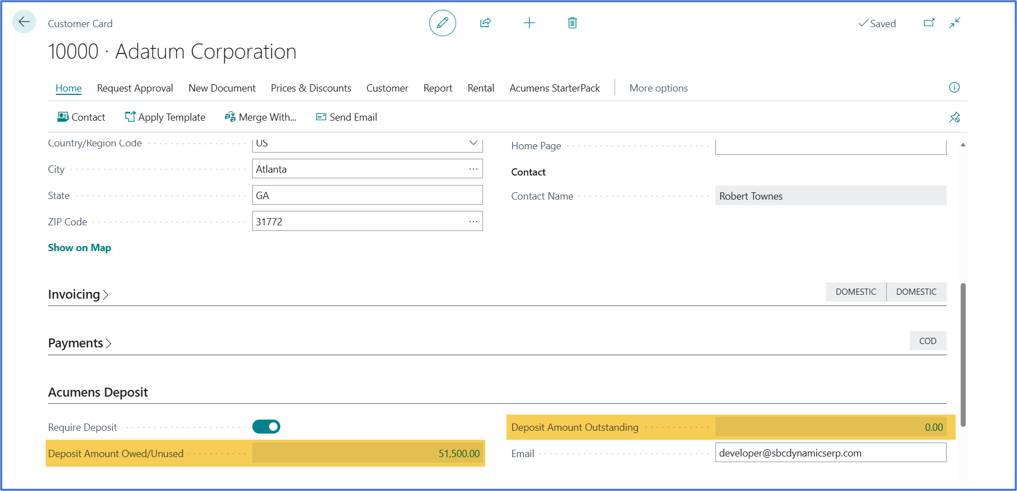The height and width of the screenshot is (491, 1017).
Task: Open the Rental menu
Action: 481,88
